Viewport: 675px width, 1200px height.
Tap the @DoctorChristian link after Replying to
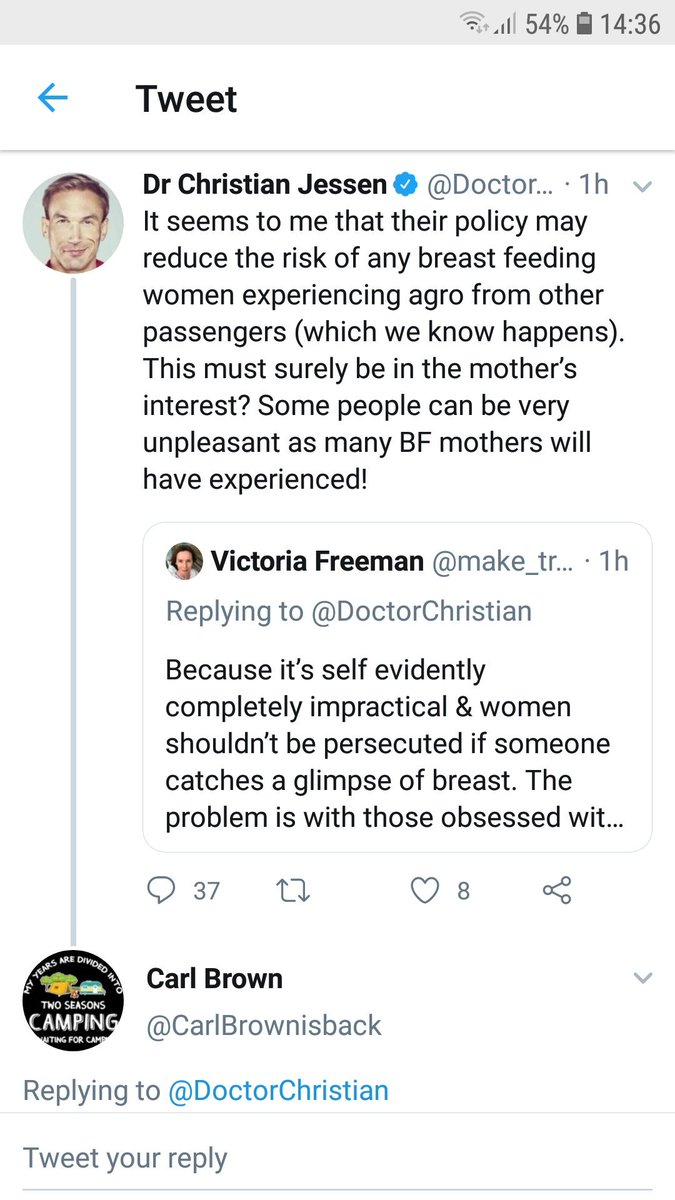pos(278,1089)
